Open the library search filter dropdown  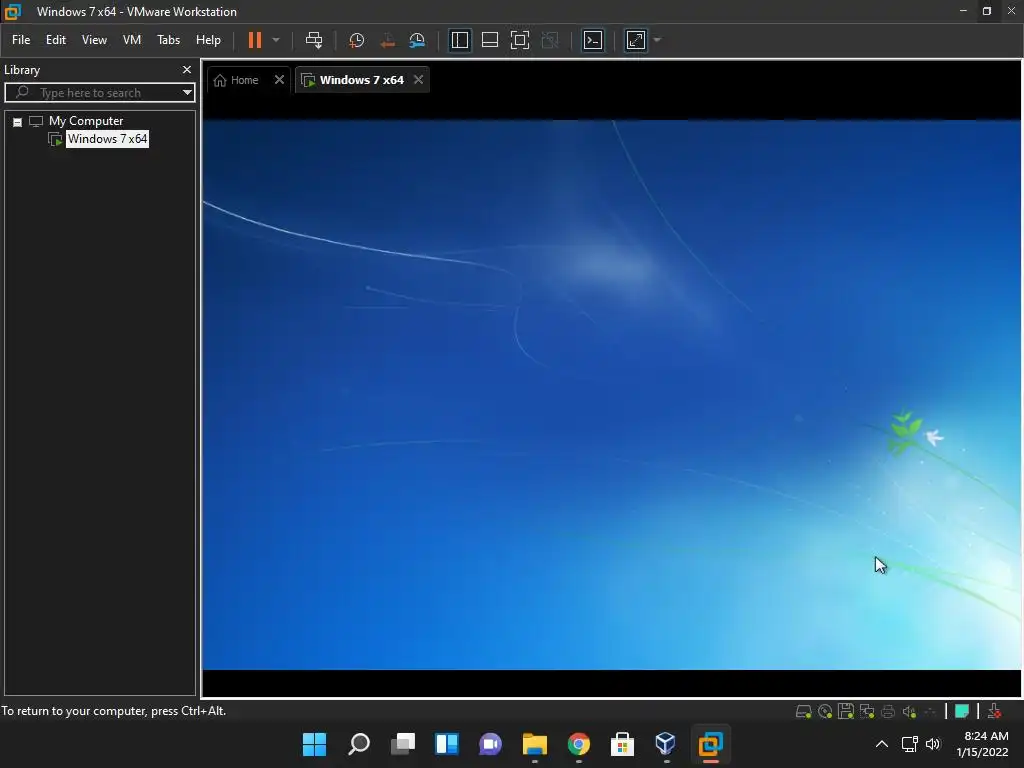[187, 93]
